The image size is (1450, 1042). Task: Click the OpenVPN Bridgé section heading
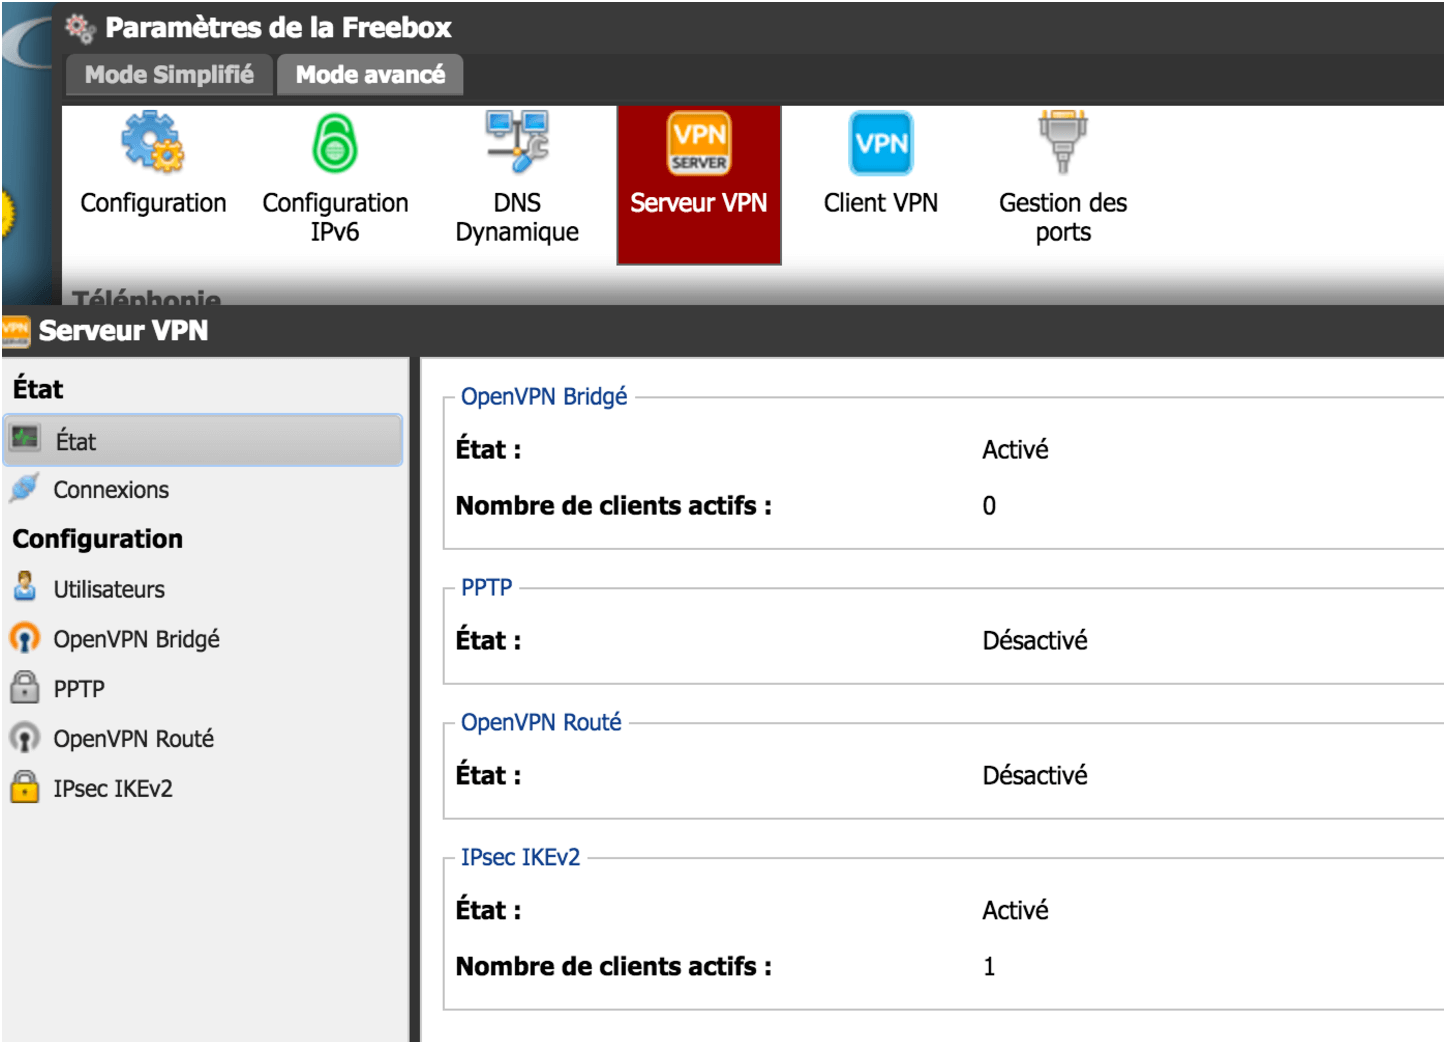coord(544,397)
